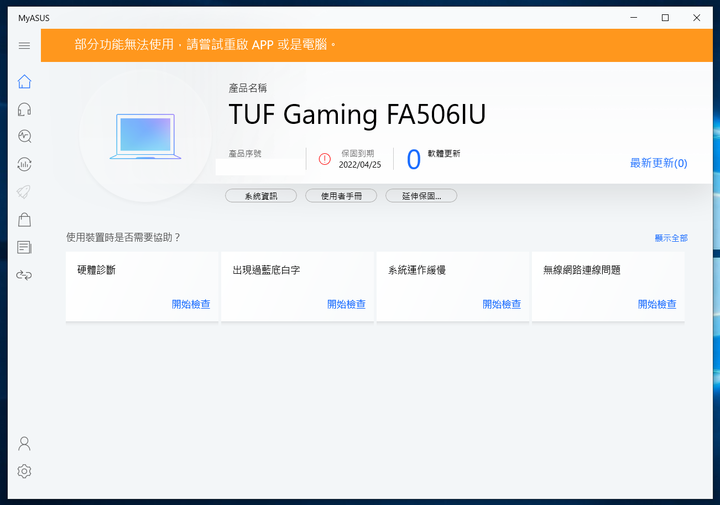Open the 使用者手冊 user manual button

341,196
